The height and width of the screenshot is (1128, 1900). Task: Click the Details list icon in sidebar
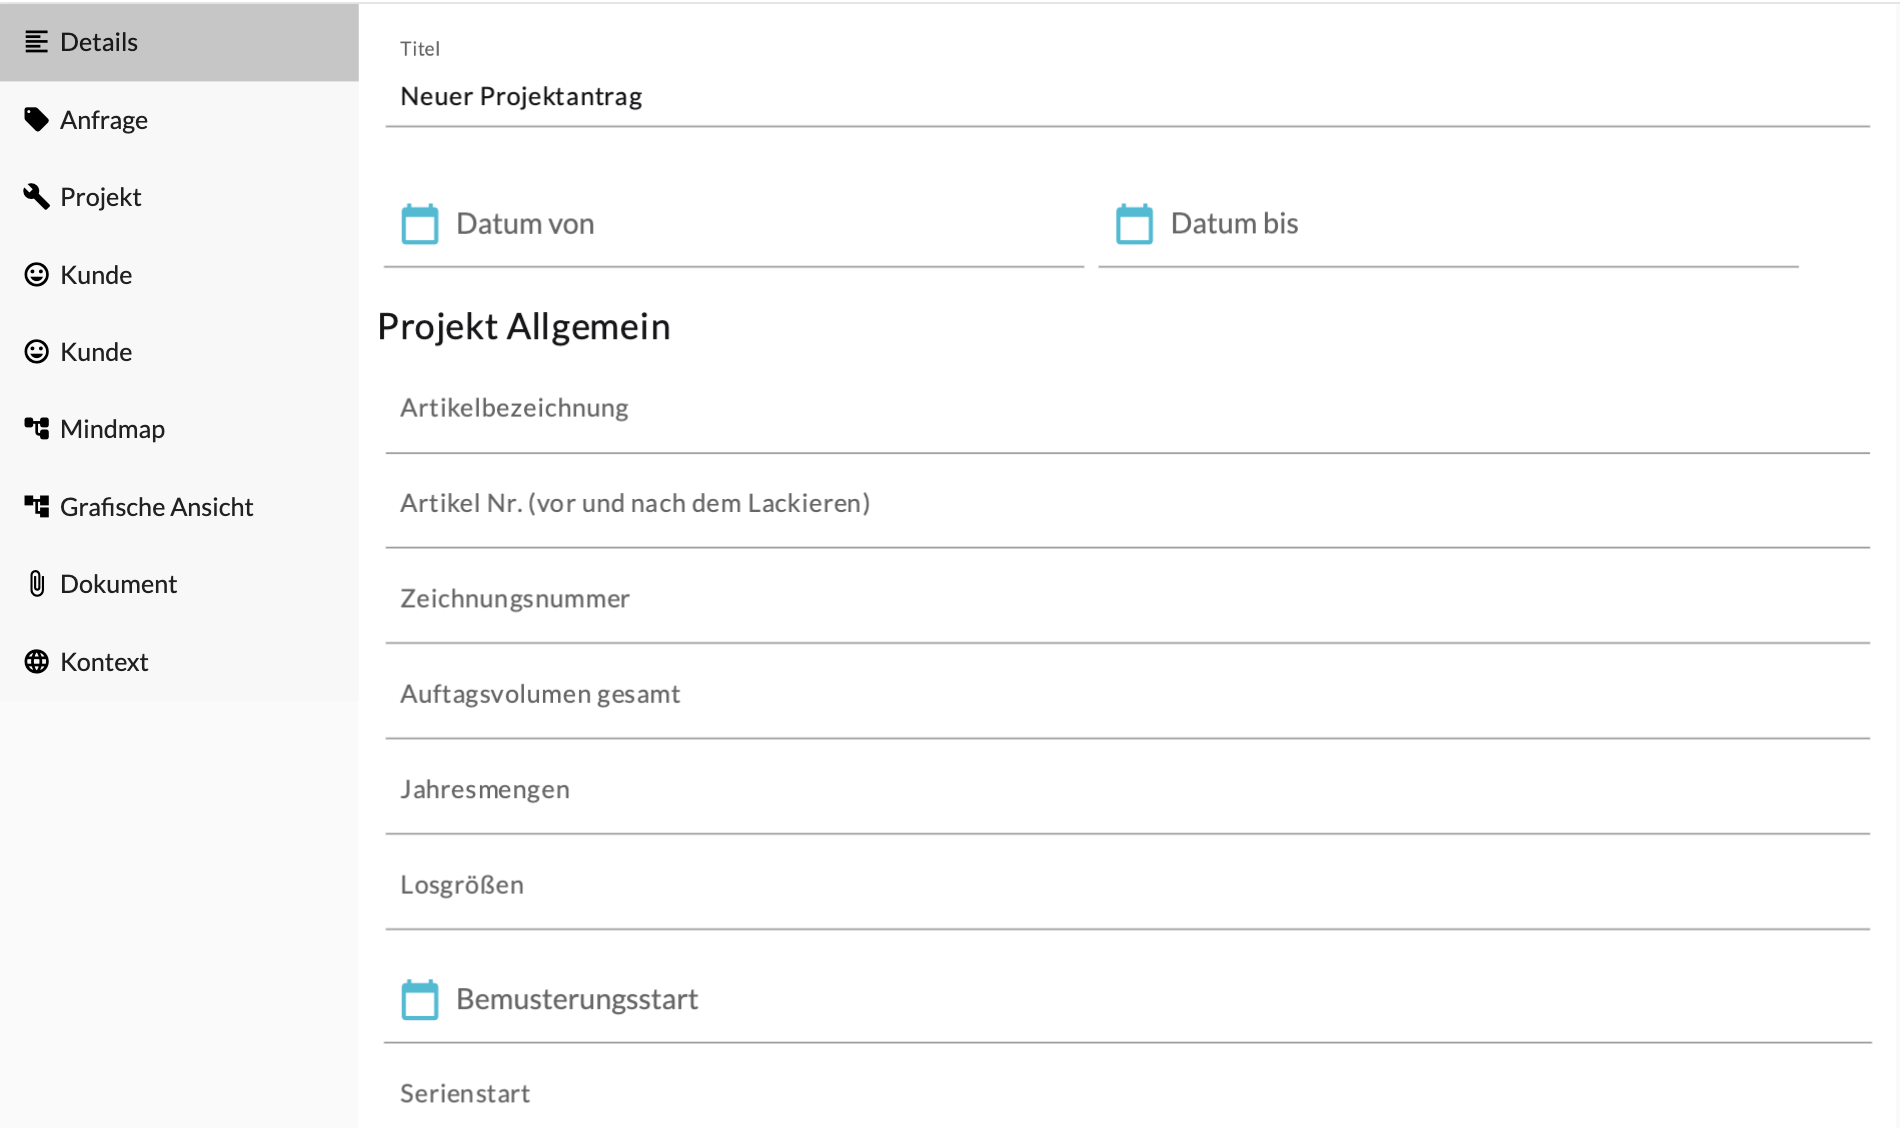(x=36, y=42)
